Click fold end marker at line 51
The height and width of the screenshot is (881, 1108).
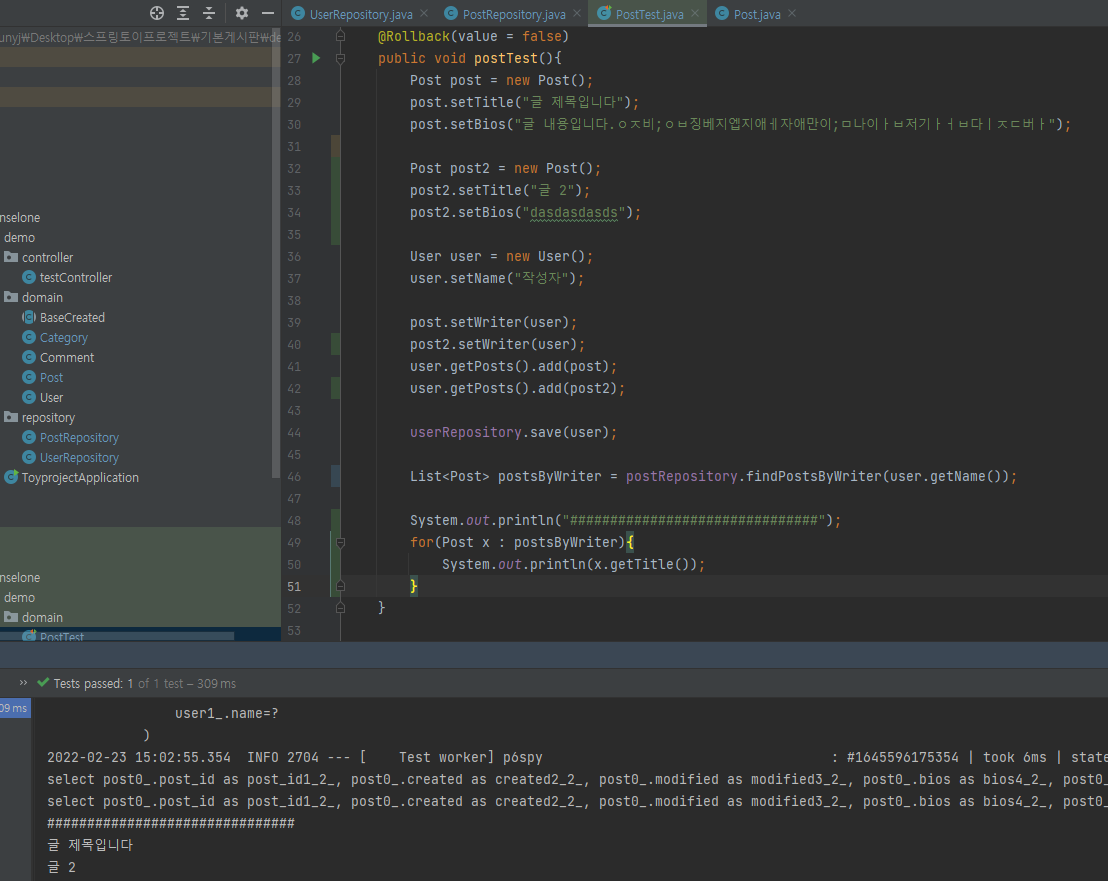(x=341, y=586)
